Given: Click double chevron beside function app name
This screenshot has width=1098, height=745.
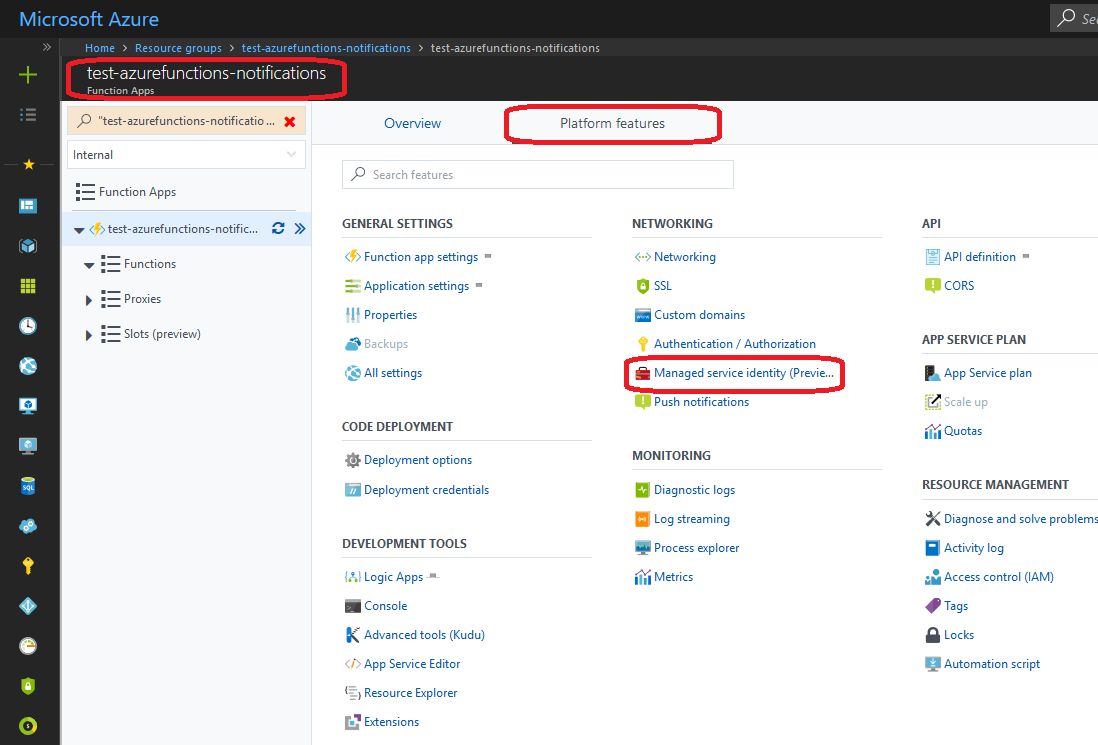Looking at the screenshot, I should (300, 228).
